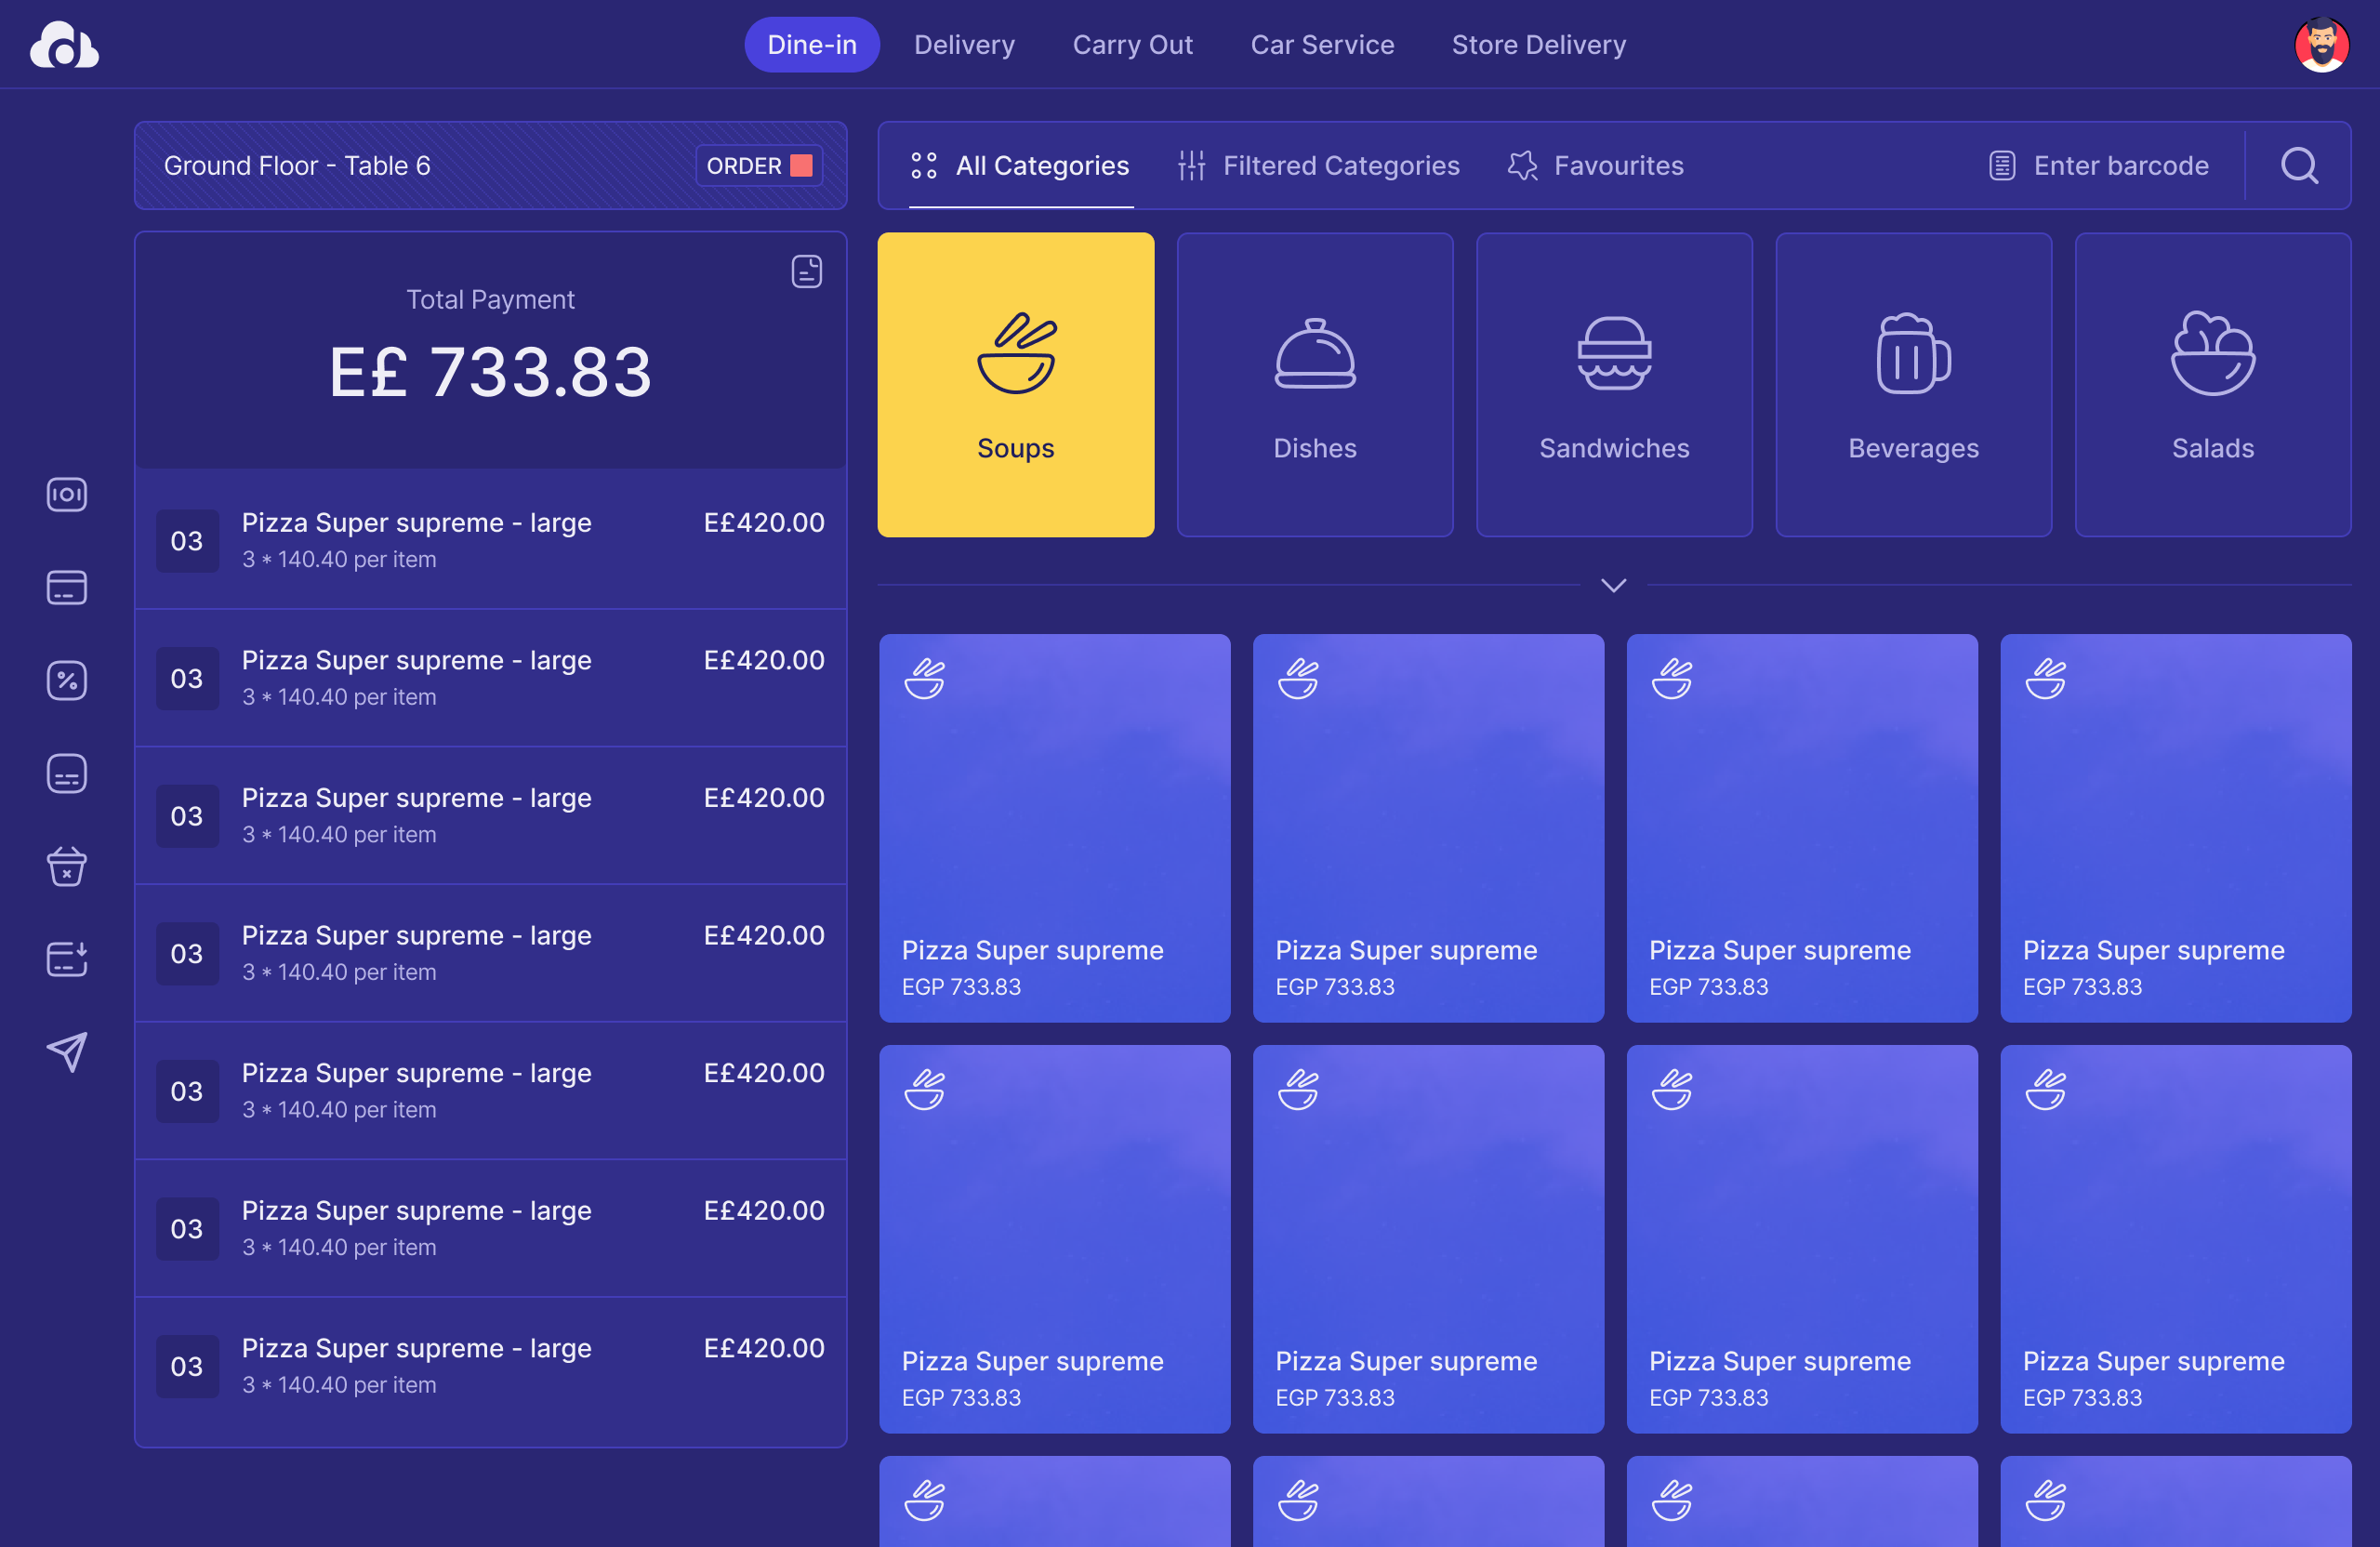Activate the Dishes category tile
Screen dimensions: 2380x1547
point(1314,385)
